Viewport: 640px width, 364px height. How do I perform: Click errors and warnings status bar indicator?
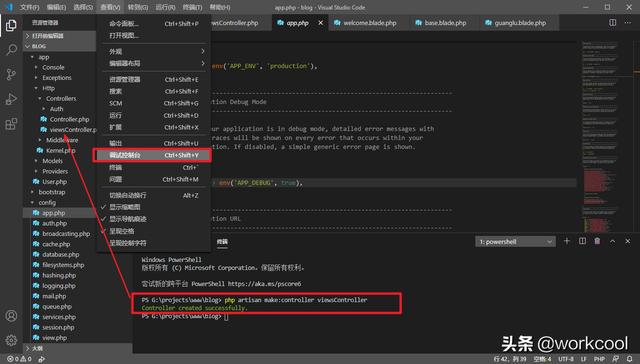point(19,359)
